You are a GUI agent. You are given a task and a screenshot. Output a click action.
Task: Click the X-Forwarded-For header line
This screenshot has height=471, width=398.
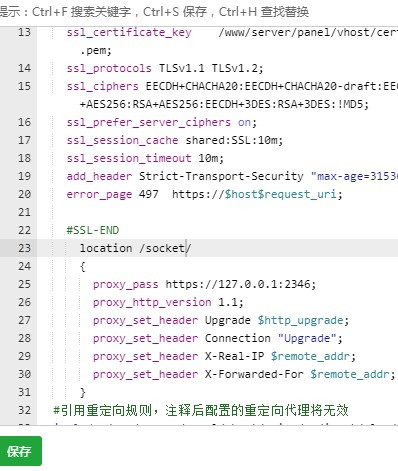[x=244, y=374]
